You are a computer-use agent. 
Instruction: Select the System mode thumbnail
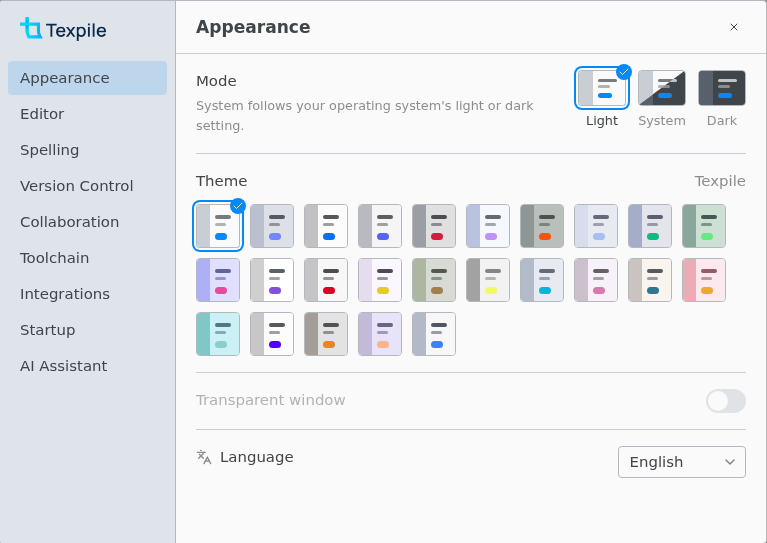[661, 88]
